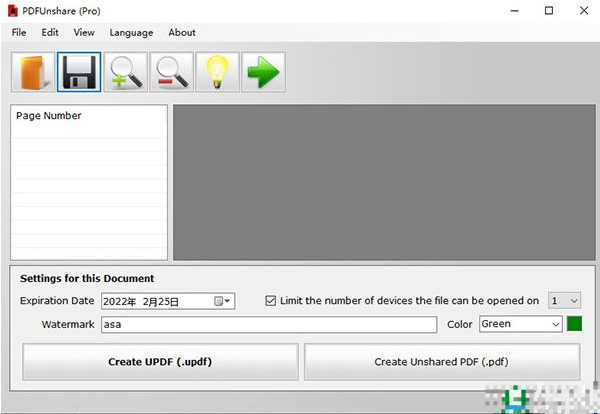Toggle the limit number of devices checkbox
This screenshot has width=600, height=414.
pyautogui.click(x=271, y=301)
